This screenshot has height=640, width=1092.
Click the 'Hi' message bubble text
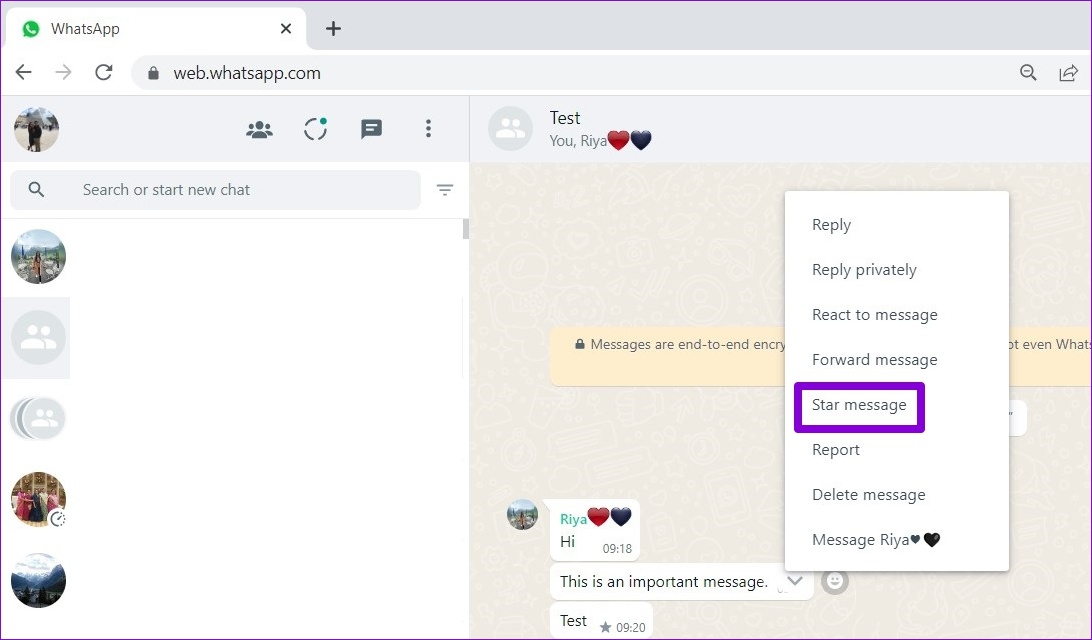(x=568, y=542)
